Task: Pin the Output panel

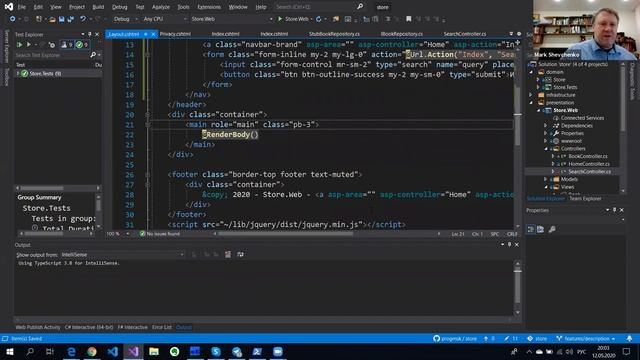Action: coord(509,244)
